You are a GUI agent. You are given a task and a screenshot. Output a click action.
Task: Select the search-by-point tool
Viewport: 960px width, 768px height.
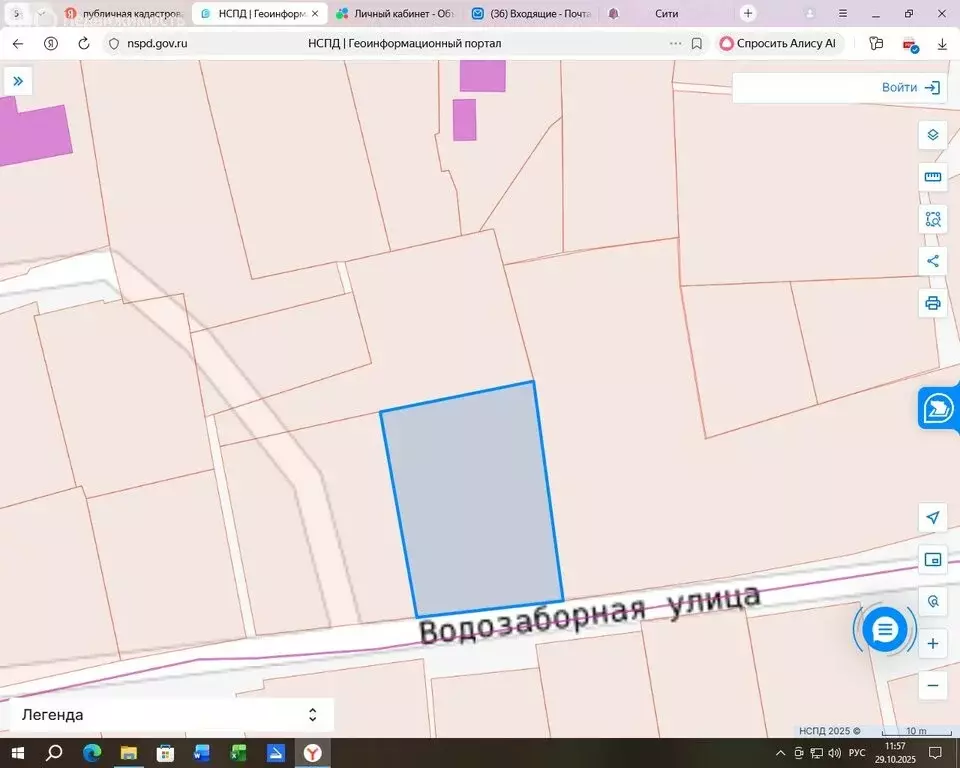point(932,601)
